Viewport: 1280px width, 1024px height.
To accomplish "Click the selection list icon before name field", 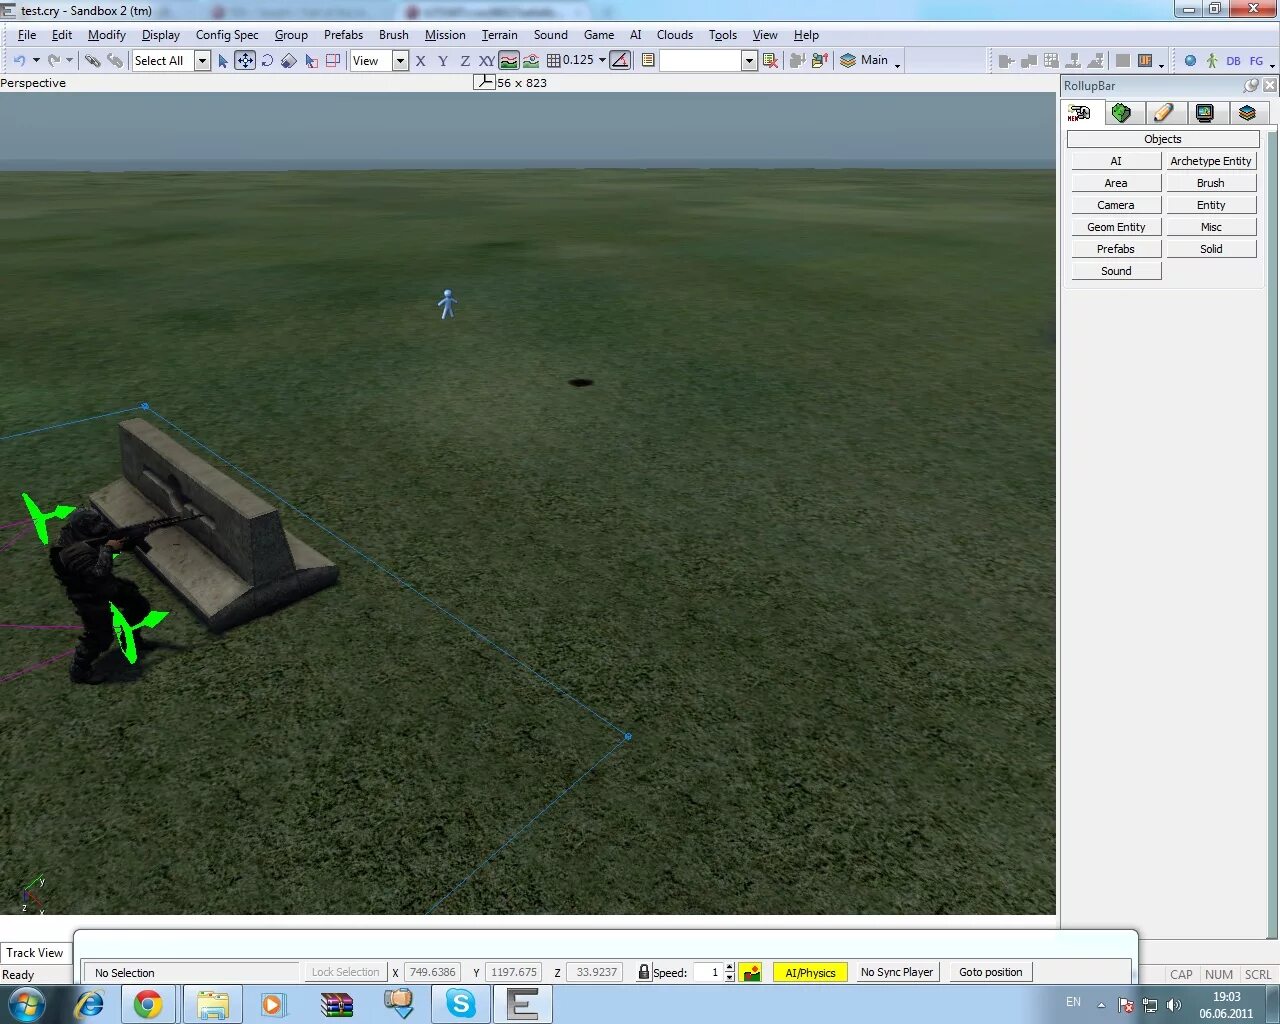I will click(648, 61).
